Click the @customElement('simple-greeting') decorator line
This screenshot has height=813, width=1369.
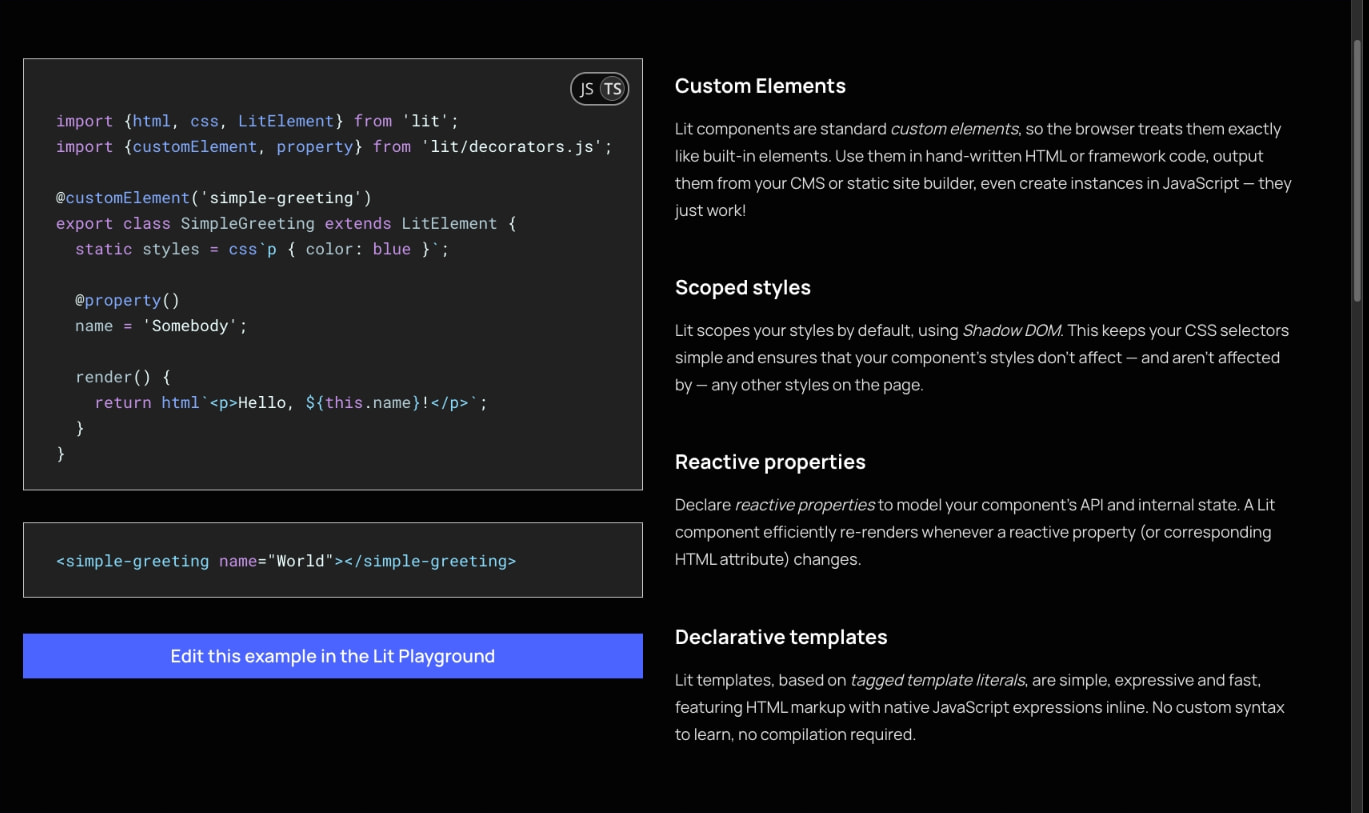214,198
